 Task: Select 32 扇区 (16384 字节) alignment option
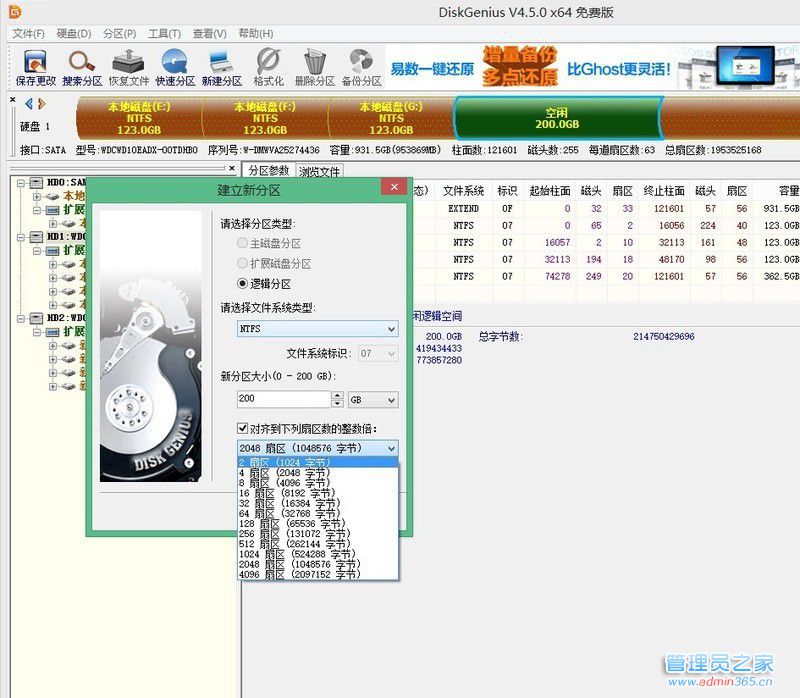317,503
